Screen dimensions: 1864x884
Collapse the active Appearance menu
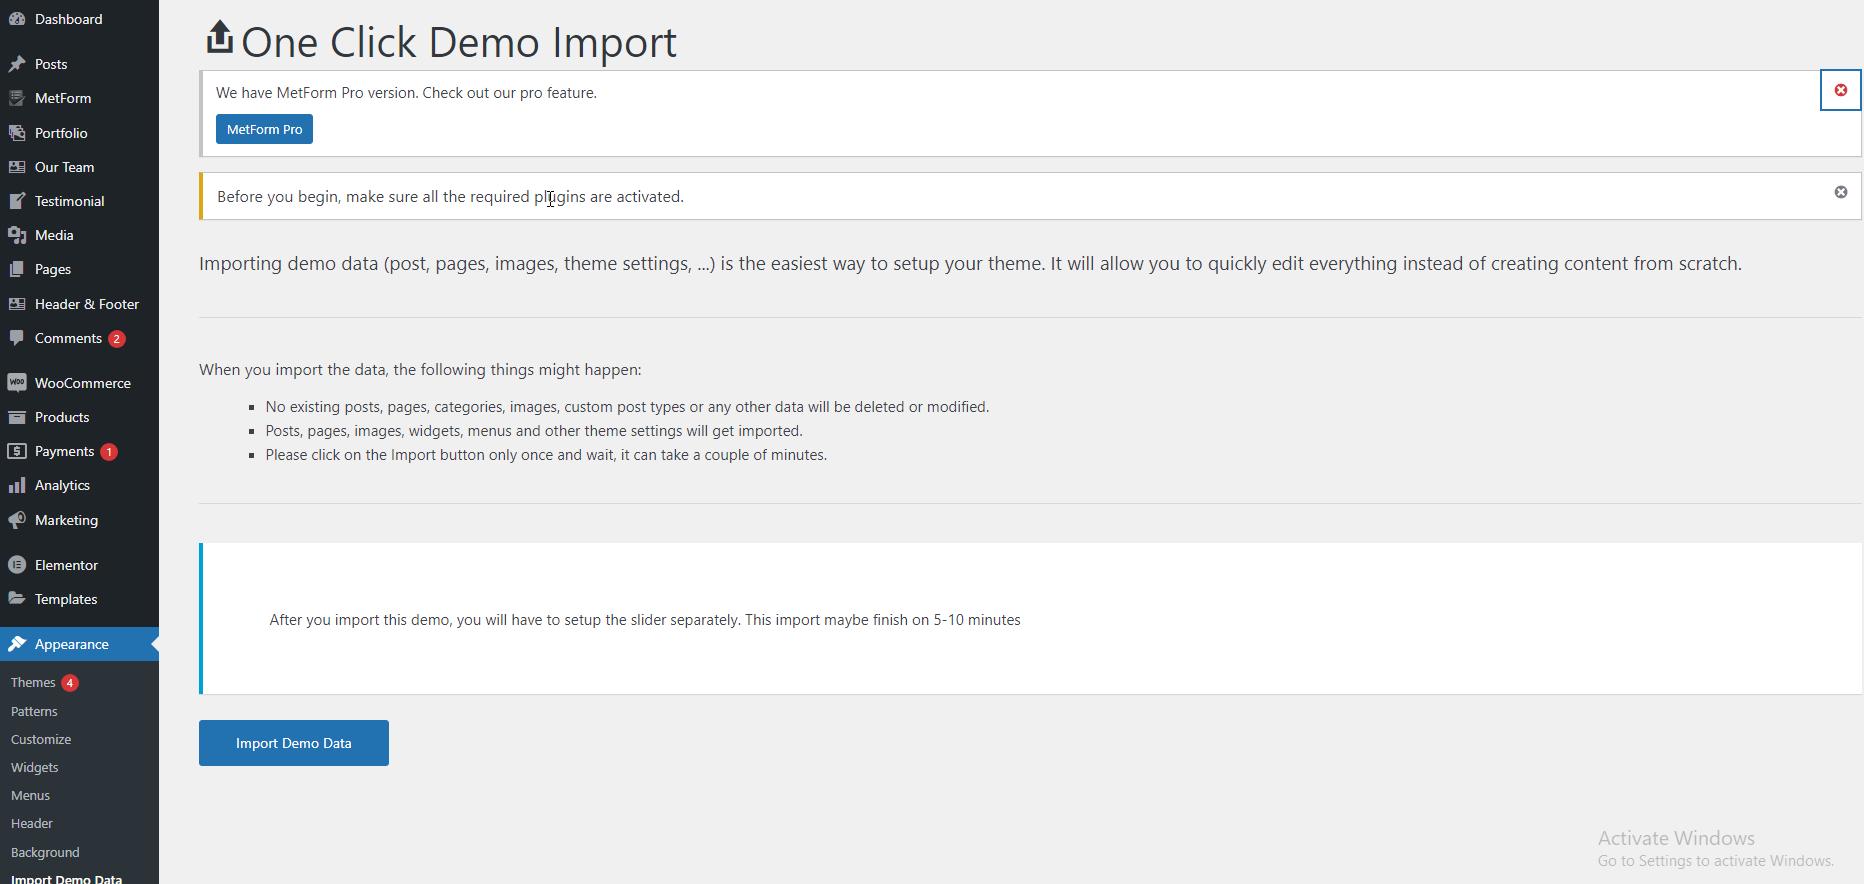(x=71, y=644)
